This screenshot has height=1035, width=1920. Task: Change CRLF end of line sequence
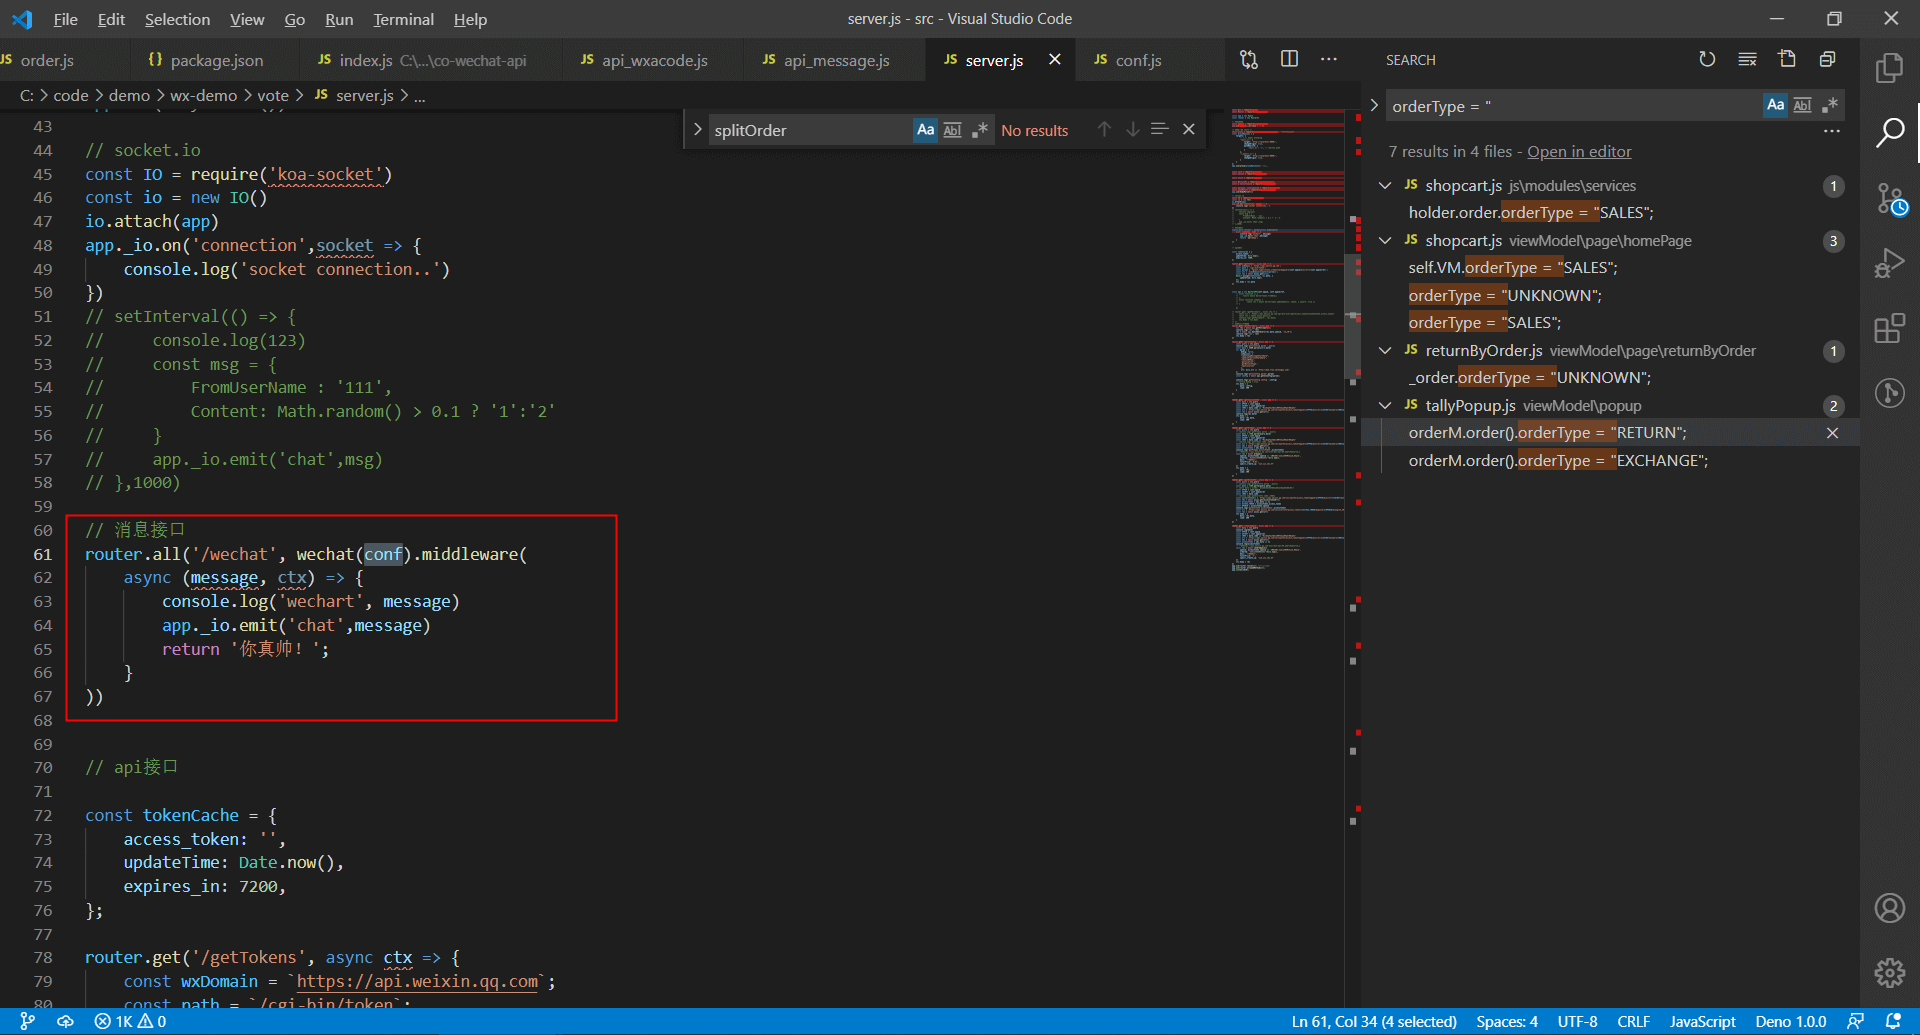pos(1633,1022)
